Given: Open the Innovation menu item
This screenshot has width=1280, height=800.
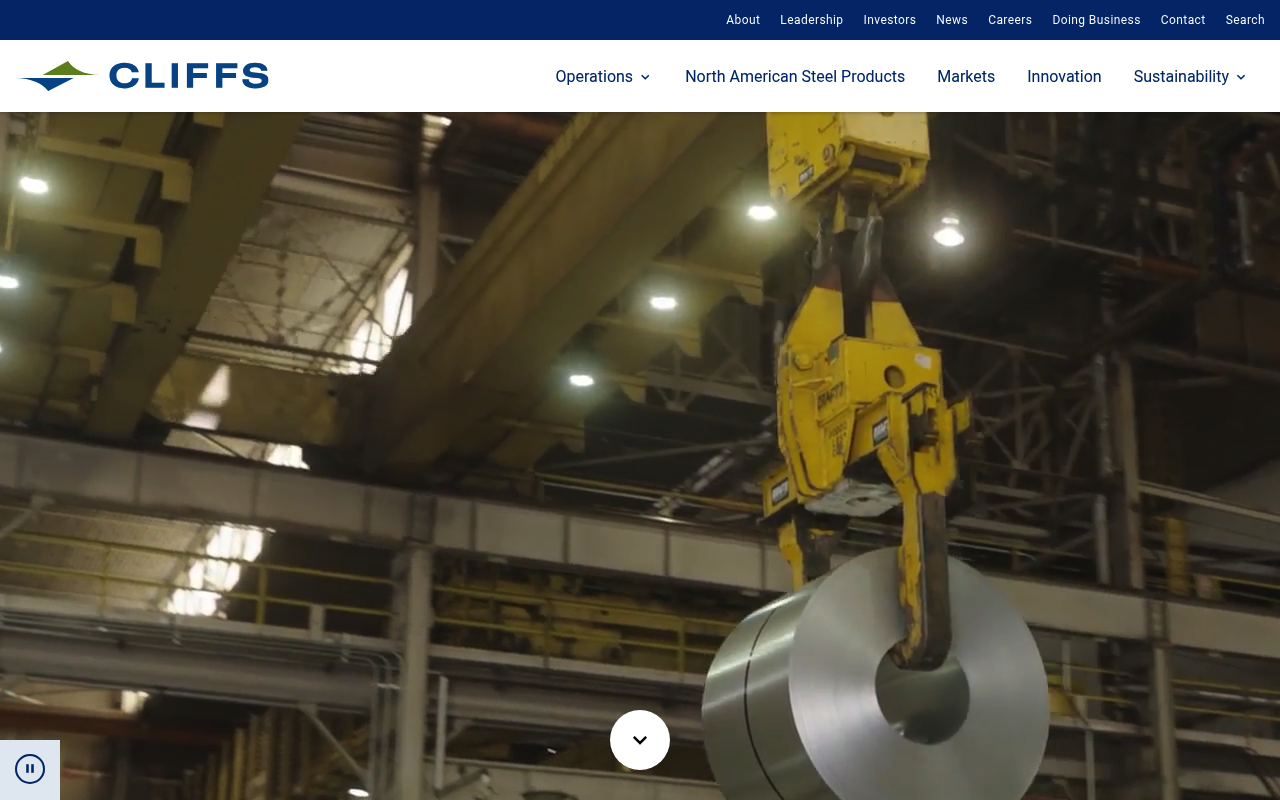Looking at the screenshot, I should click(x=1064, y=77).
